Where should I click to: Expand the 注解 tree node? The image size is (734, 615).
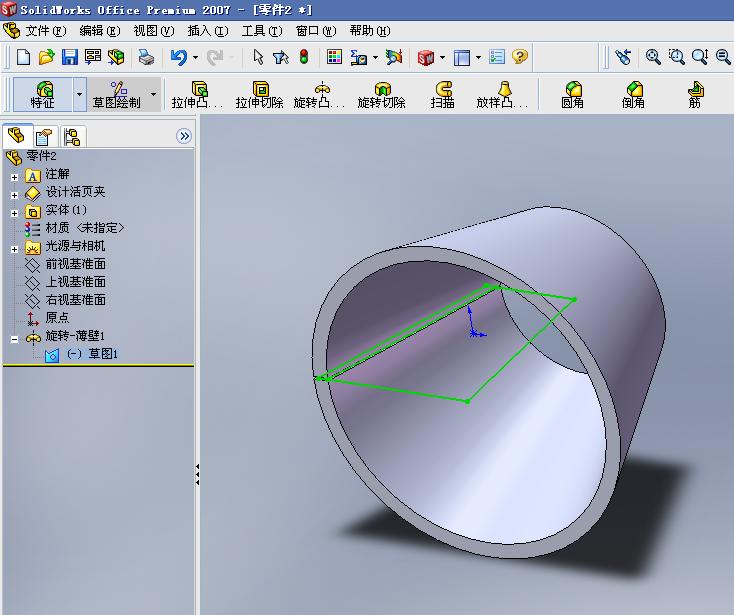click(15, 177)
